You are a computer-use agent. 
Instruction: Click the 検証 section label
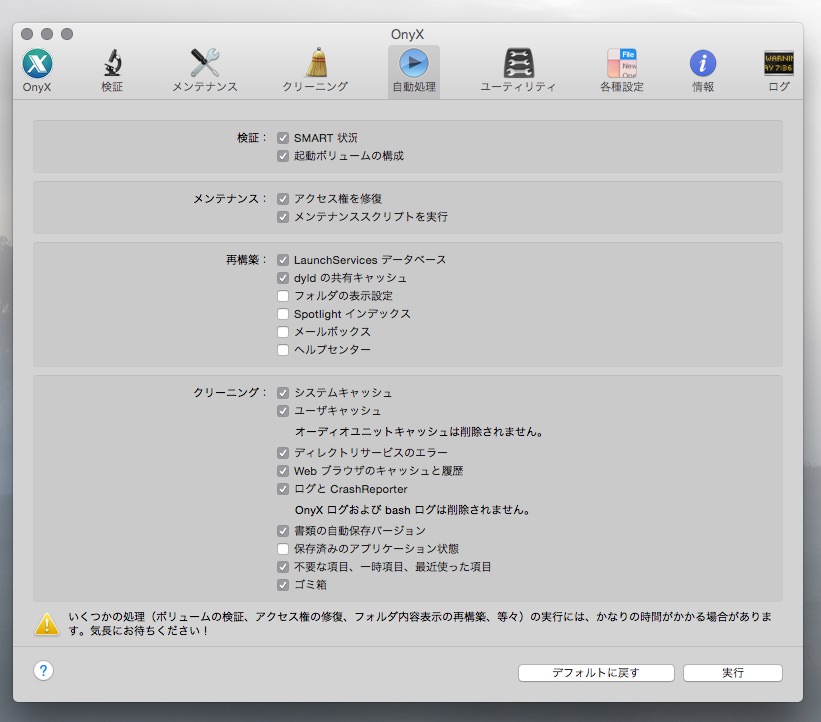pos(252,138)
